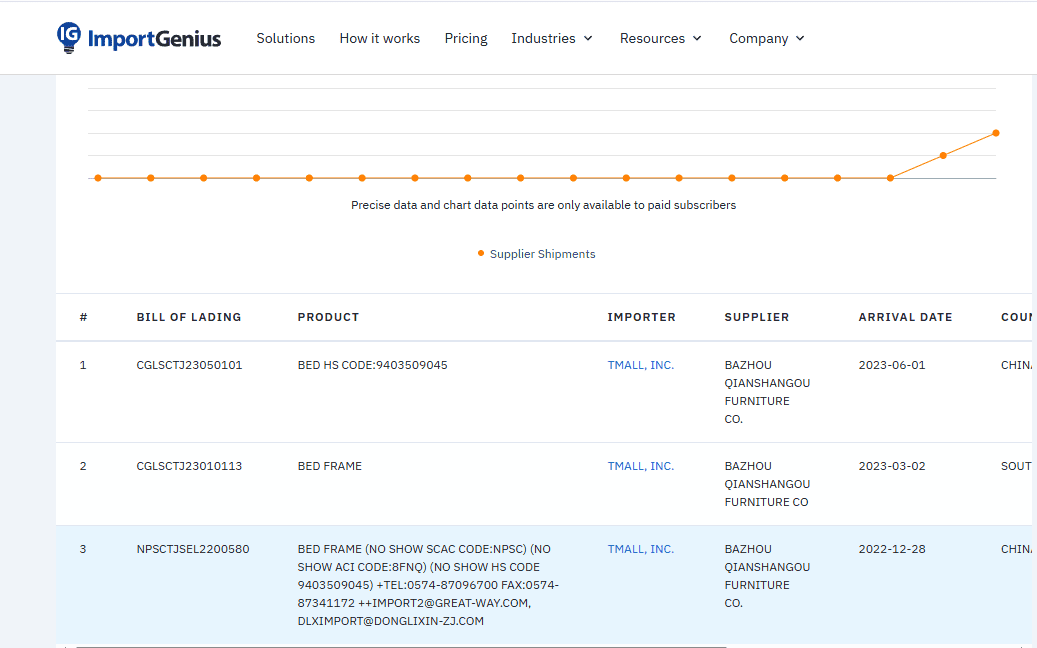Image resolution: width=1037 pixels, height=648 pixels.
Task: Toggle the Supplier Shipments legend item
Action: tap(537, 254)
